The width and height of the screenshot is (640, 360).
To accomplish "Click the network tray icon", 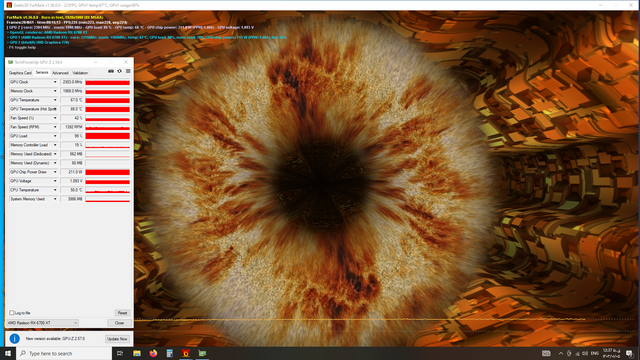I will tap(577, 353).
